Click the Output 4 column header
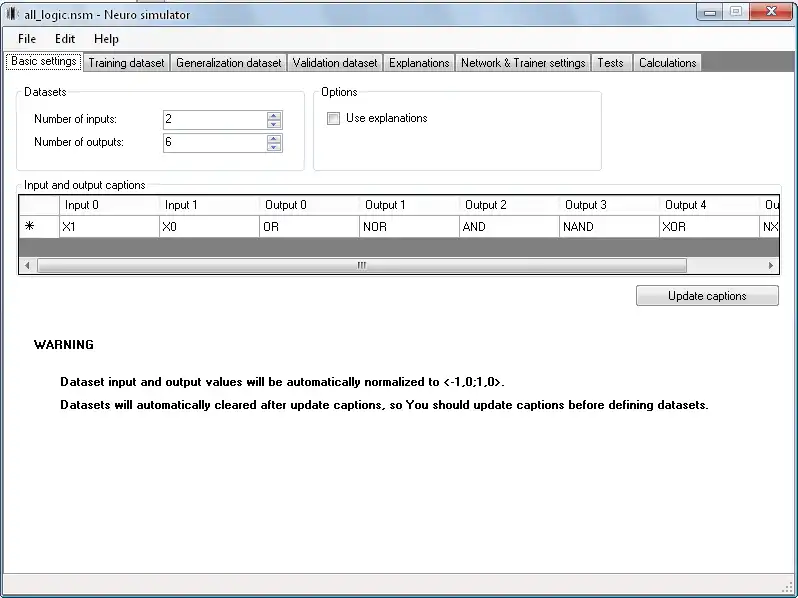The image size is (798, 598). tap(709, 205)
